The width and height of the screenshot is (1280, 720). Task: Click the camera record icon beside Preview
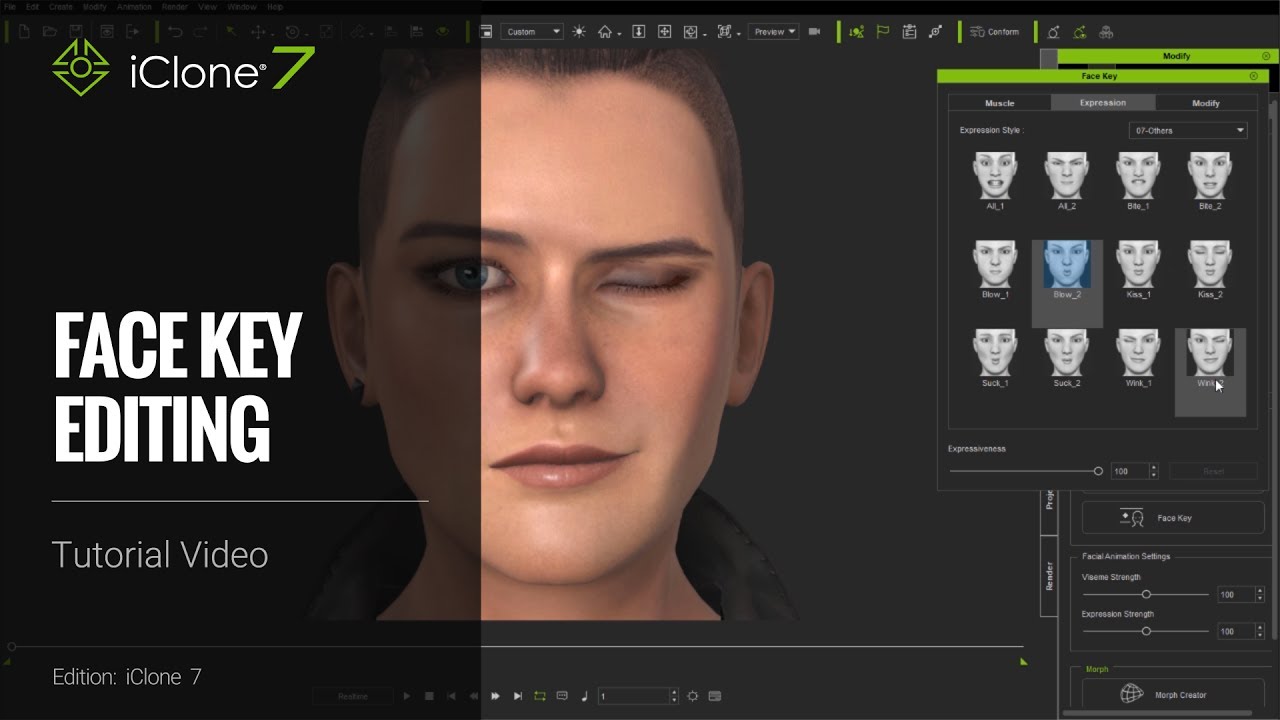(814, 32)
